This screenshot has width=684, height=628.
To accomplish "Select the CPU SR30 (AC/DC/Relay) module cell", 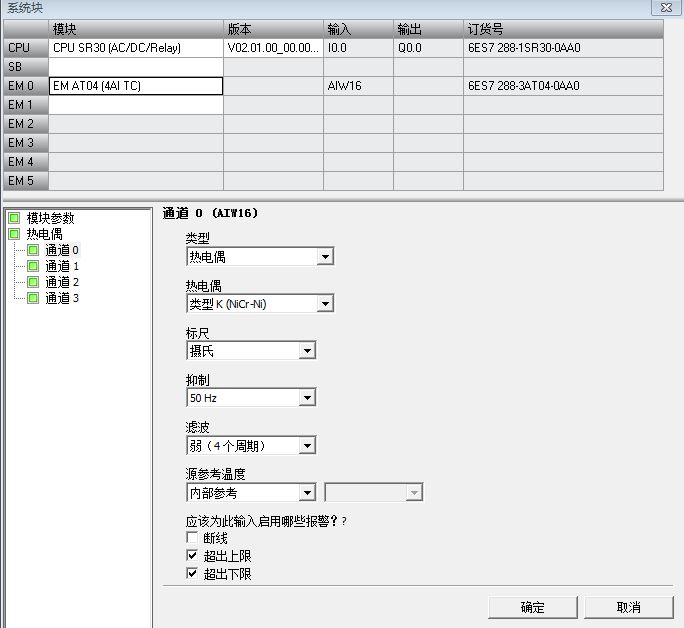I will tap(135, 47).
